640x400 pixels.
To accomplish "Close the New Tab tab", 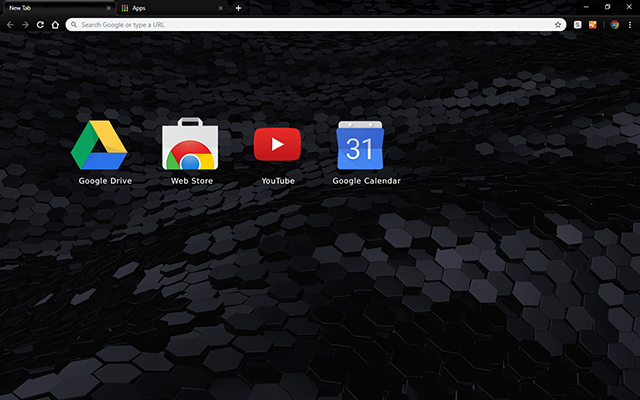I will click(106, 8).
